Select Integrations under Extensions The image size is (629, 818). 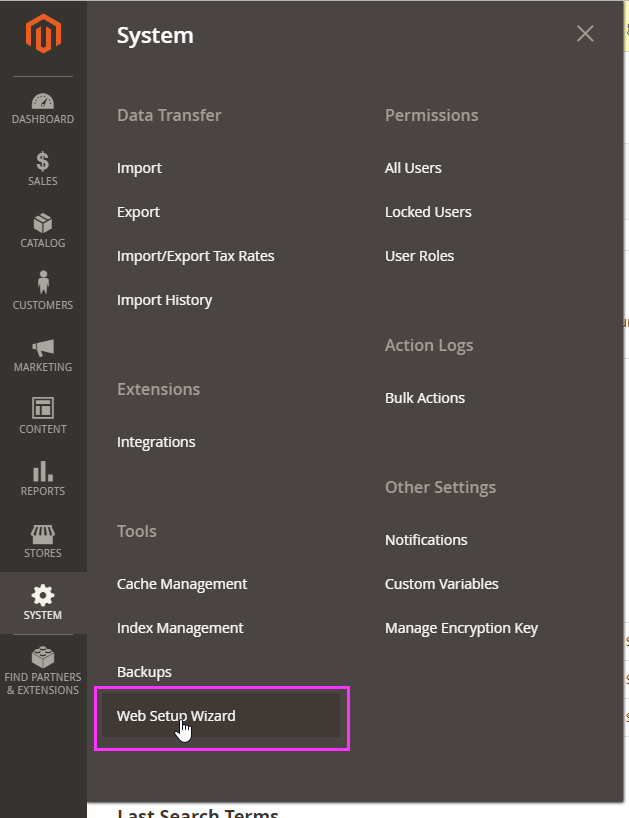click(156, 442)
